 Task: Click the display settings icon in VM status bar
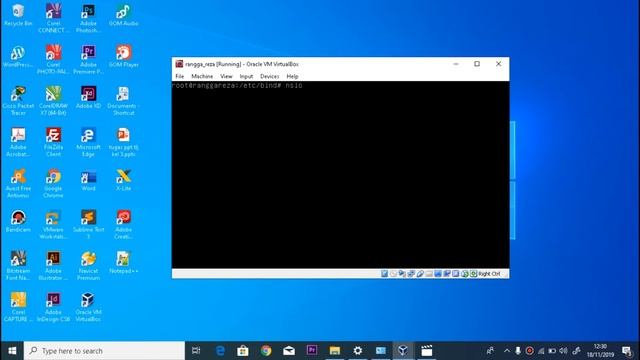point(438,273)
